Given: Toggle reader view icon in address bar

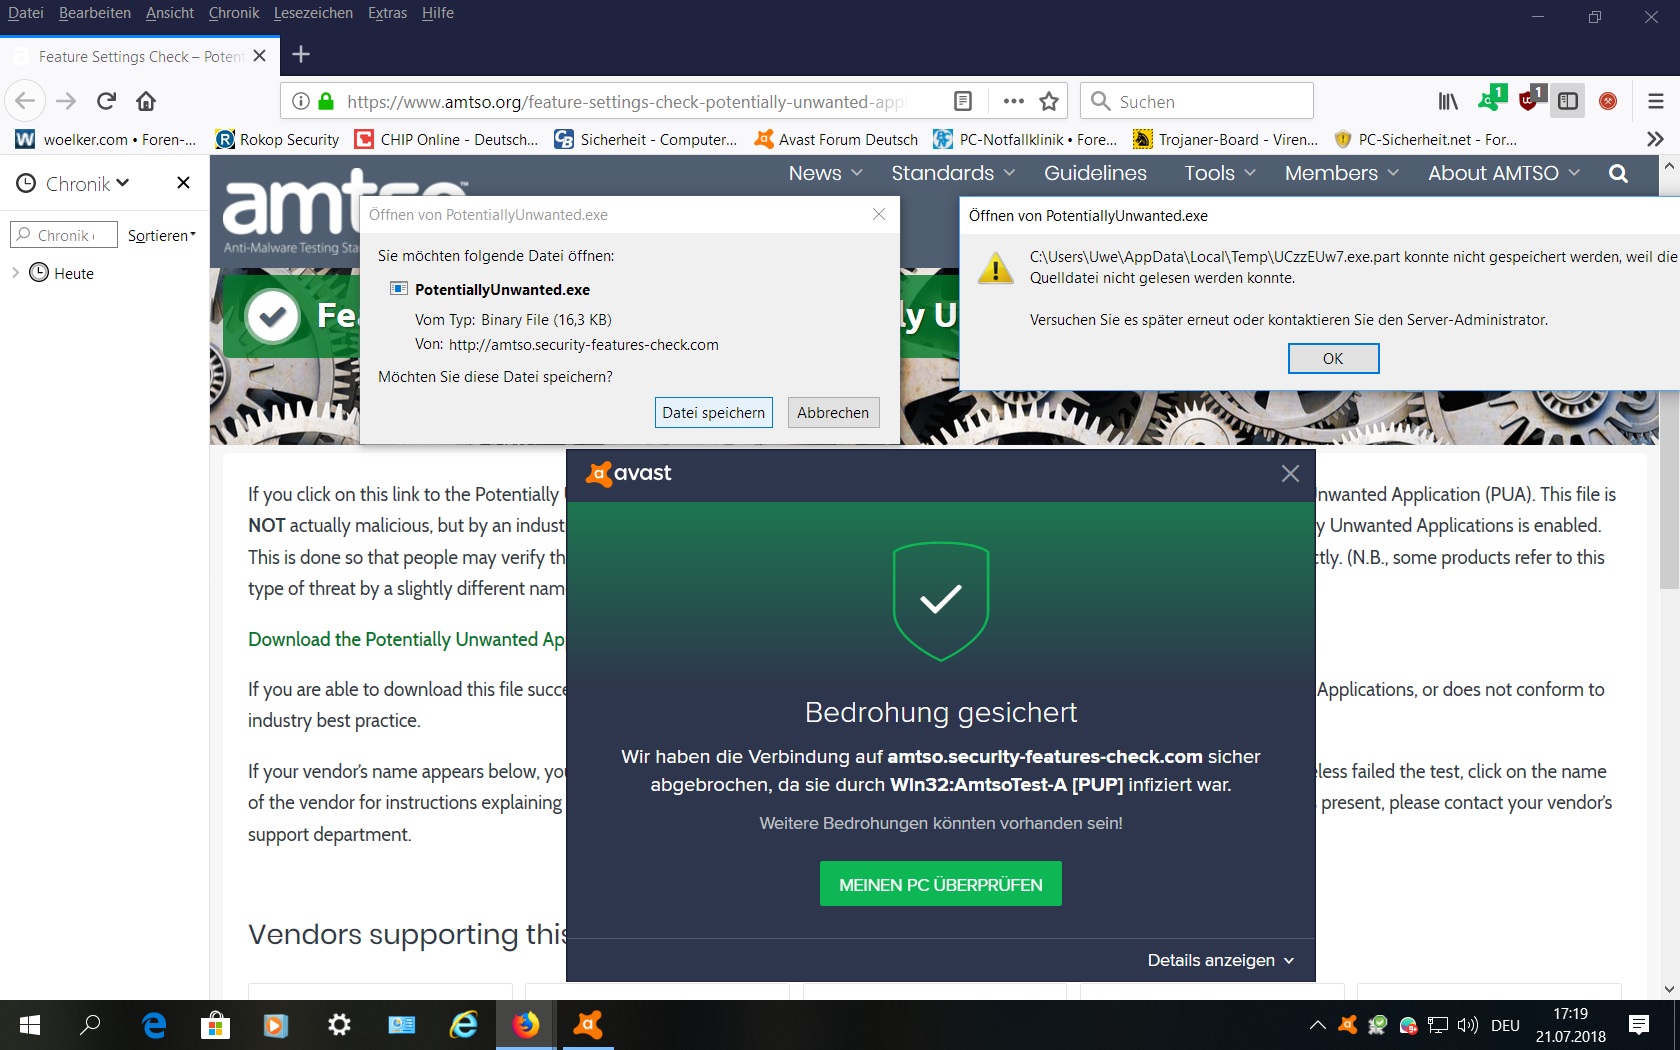Looking at the screenshot, I should tap(962, 101).
